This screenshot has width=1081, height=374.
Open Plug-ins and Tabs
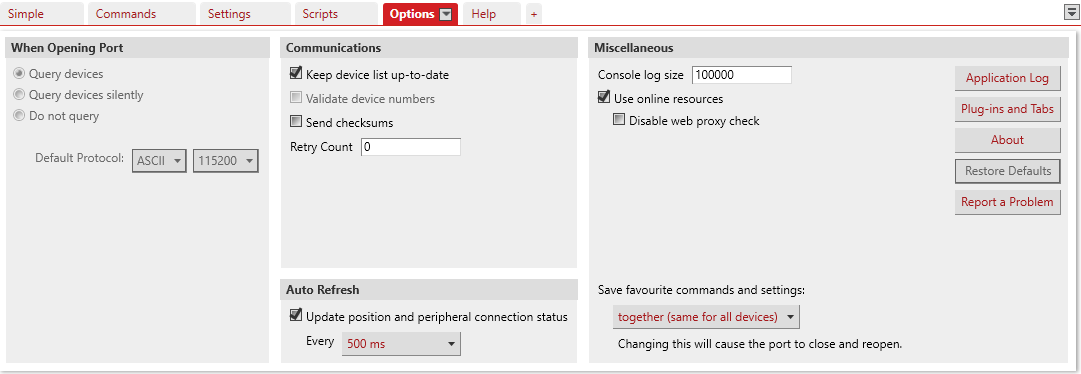point(1007,109)
